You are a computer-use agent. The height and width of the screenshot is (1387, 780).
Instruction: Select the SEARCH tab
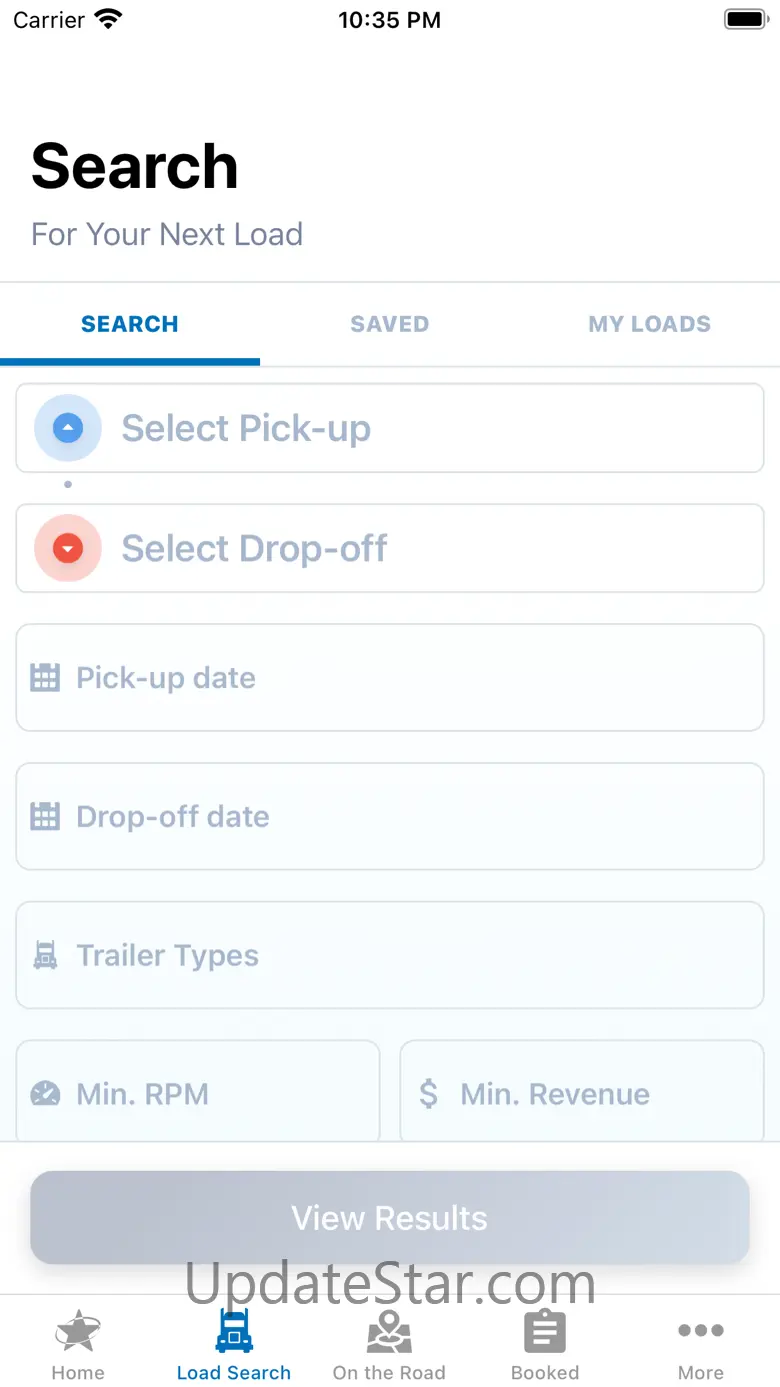point(130,324)
